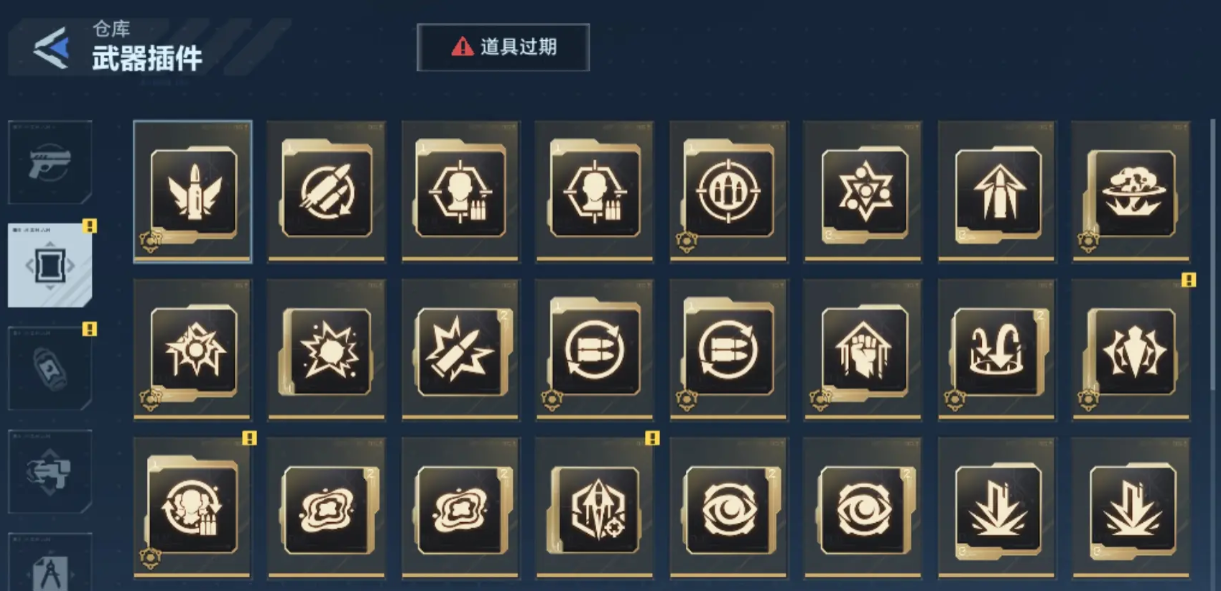Pick the hexagram star plugin

click(x=863, y=192)
